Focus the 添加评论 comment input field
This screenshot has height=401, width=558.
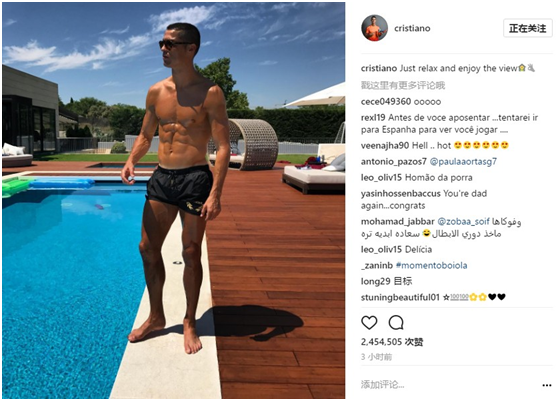pos(448,385)
